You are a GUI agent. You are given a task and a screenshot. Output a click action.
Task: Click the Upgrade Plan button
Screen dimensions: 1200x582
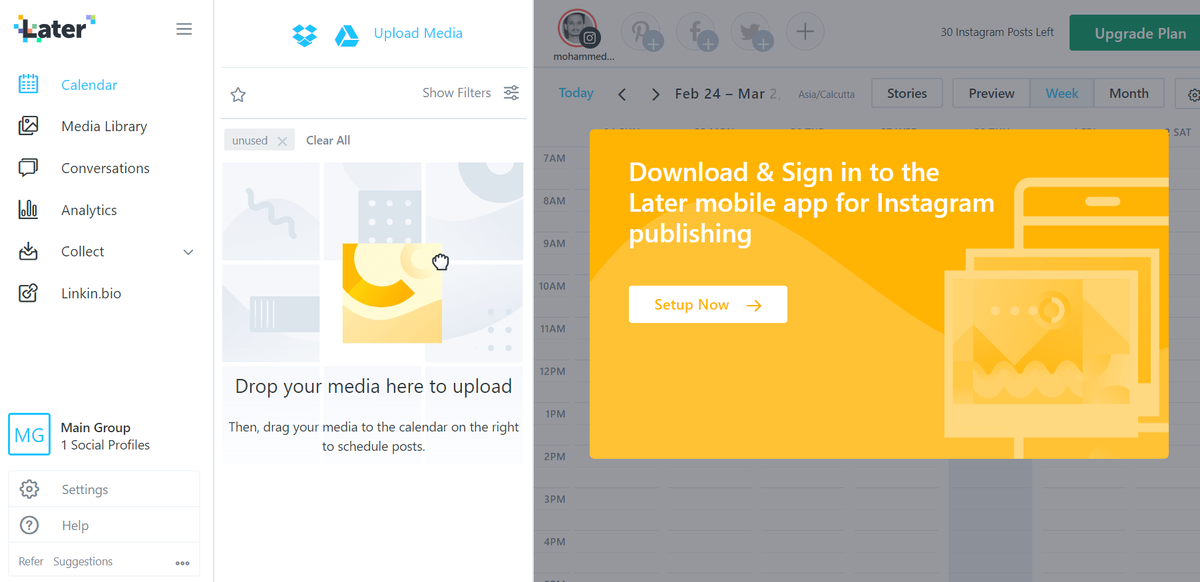pyautogui.click(x=1135, y=33)
